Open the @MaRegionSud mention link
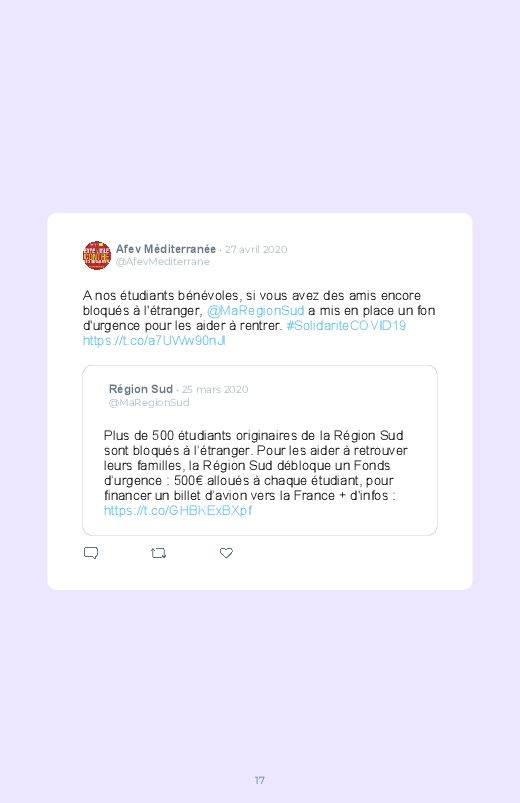Screen dimensions: 520x803 coord(255,311)
